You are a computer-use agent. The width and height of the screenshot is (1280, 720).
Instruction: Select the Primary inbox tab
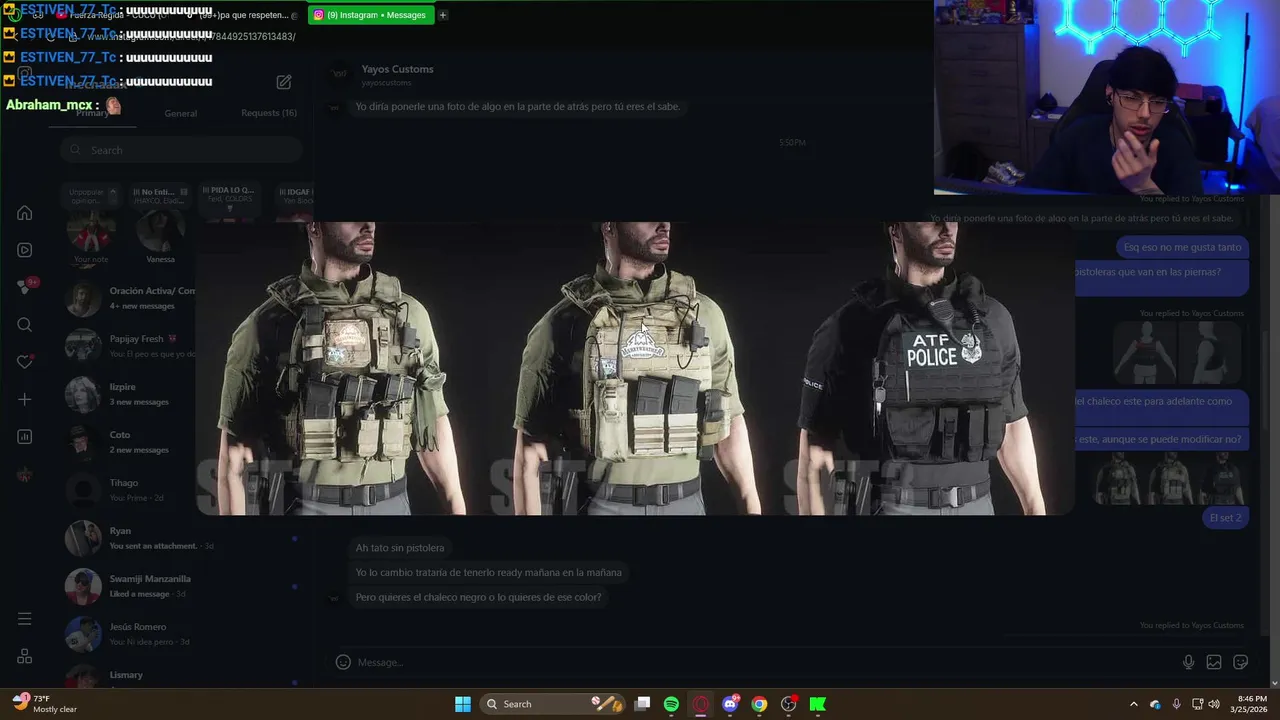coord(92,113)
